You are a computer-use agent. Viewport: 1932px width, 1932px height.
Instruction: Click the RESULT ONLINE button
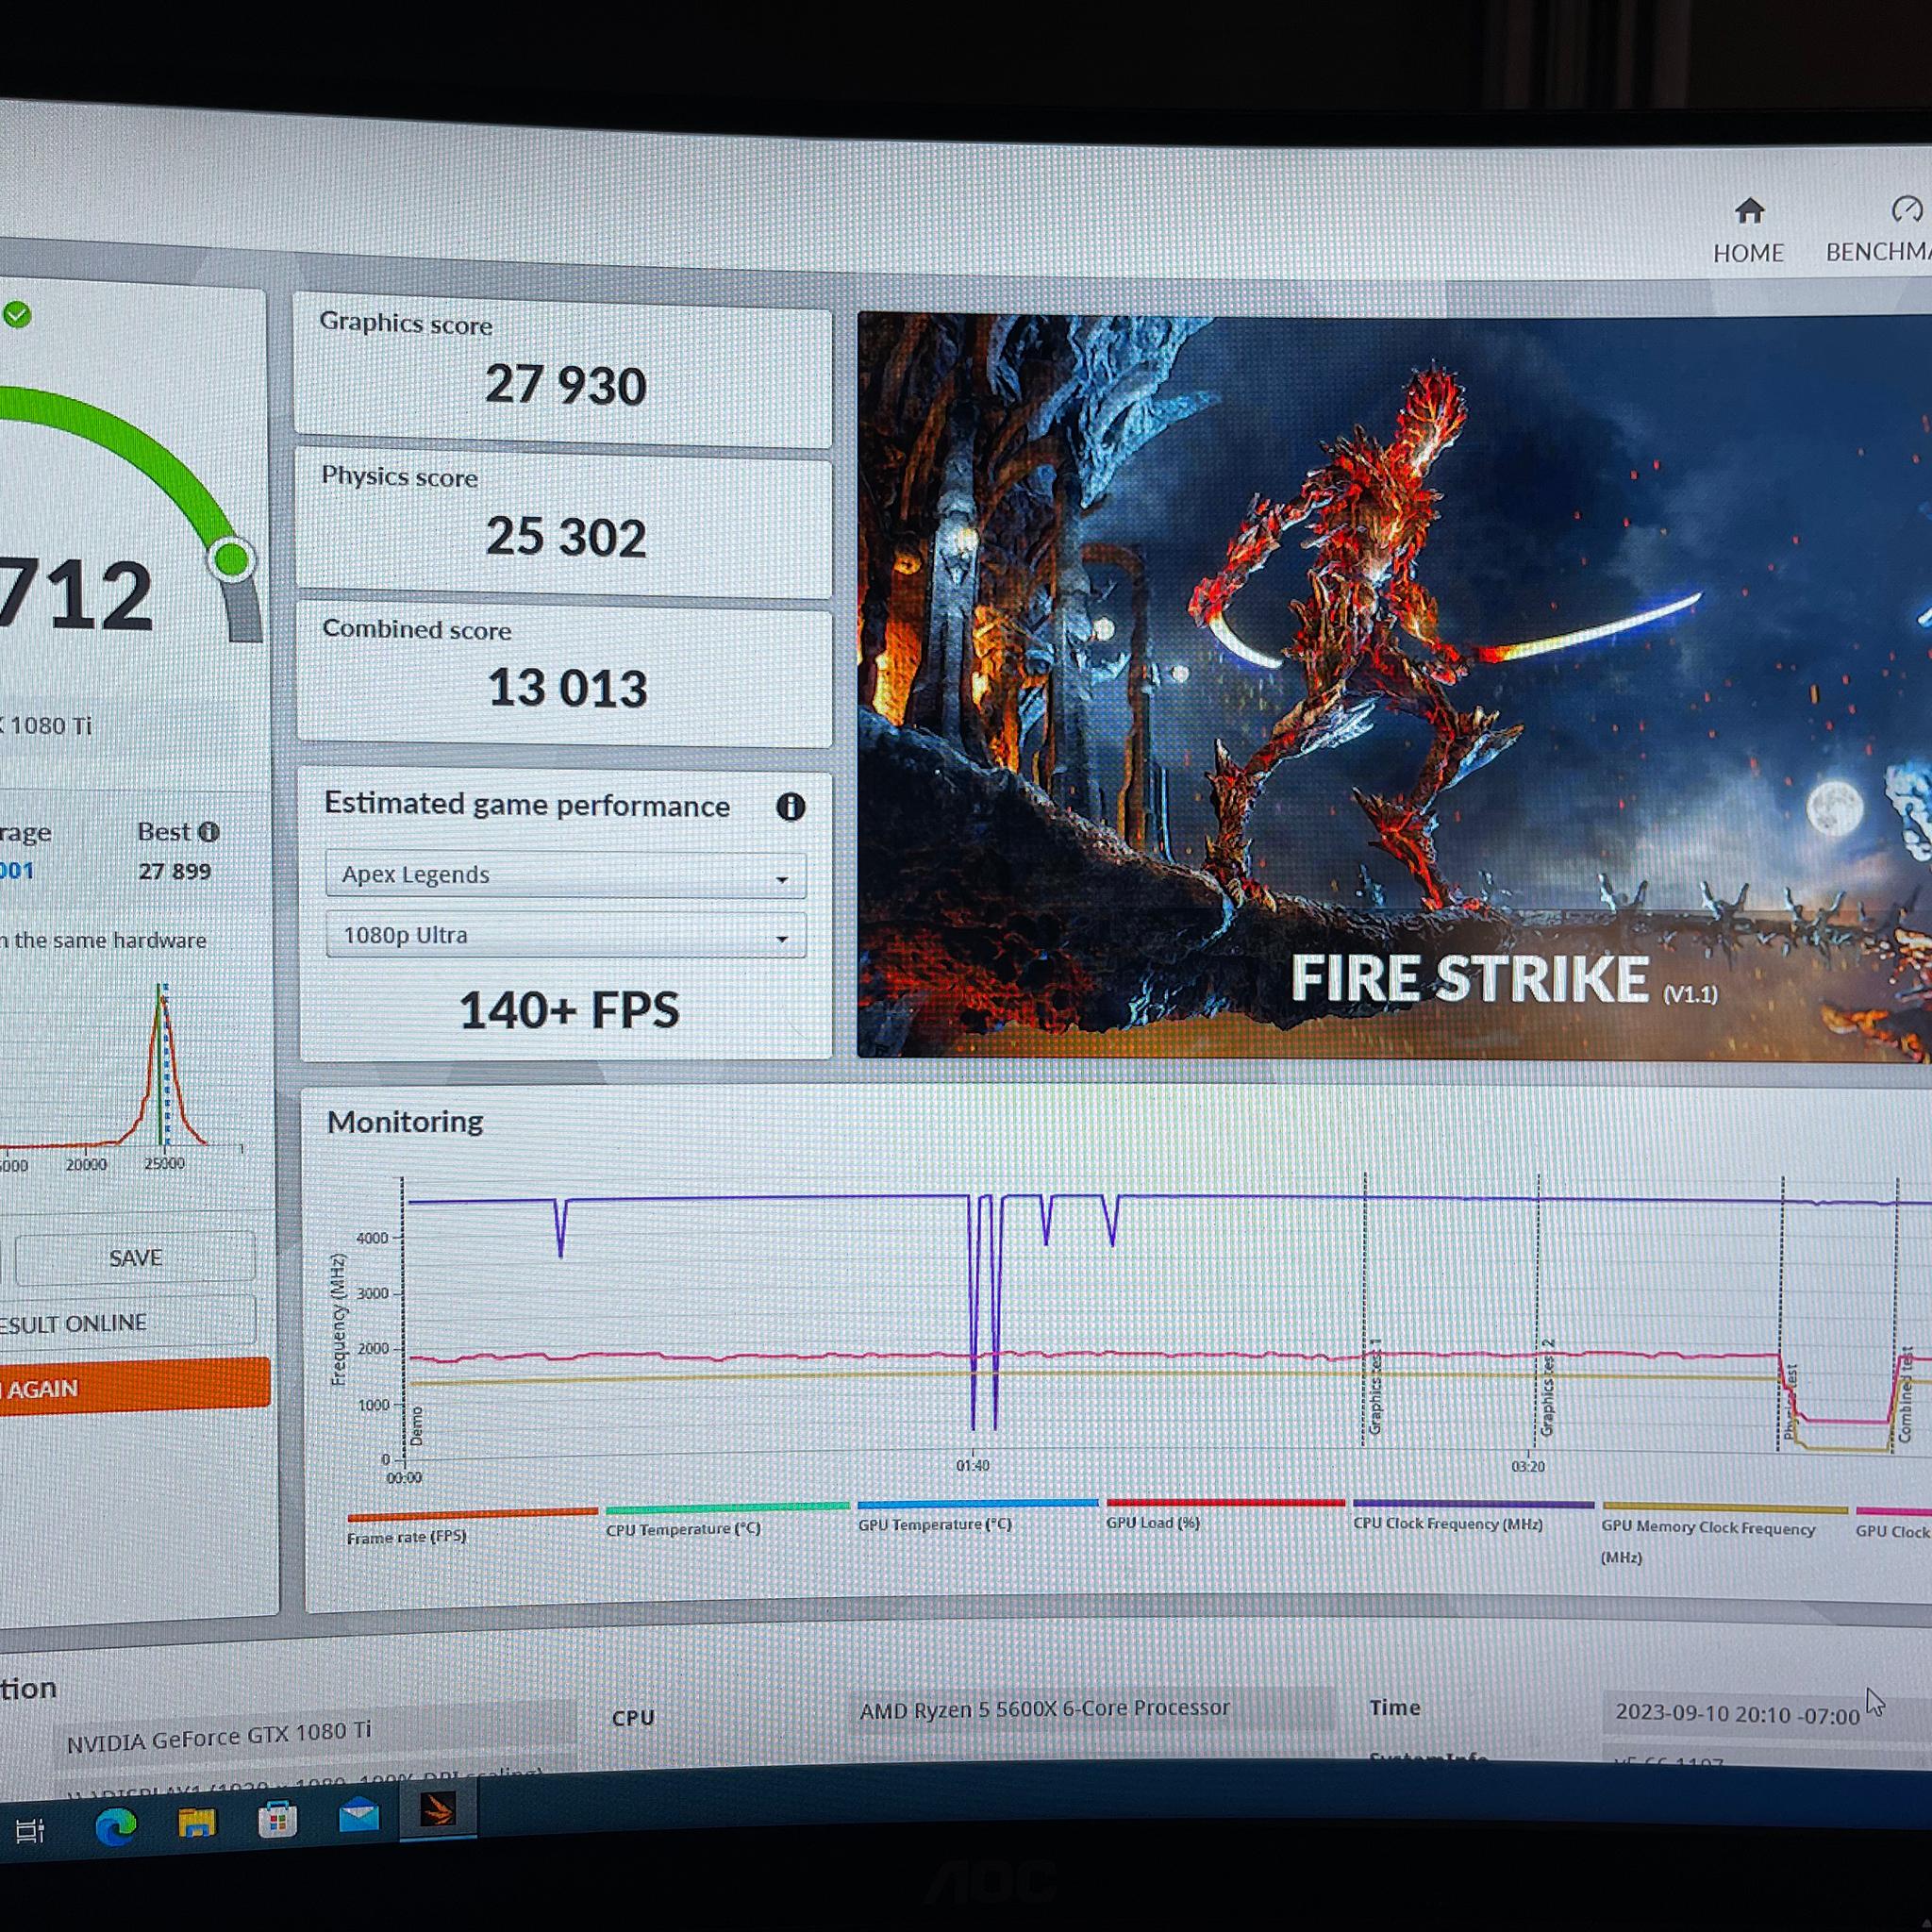[x=127, y=1323]
